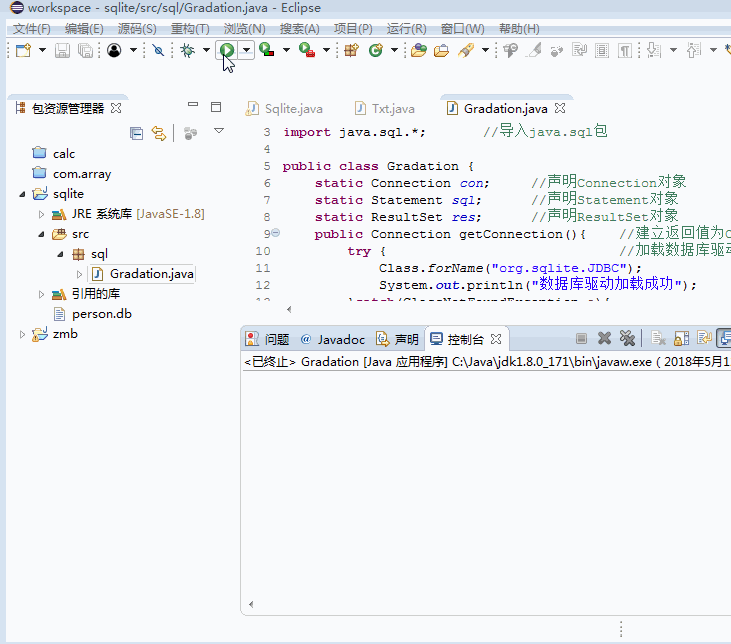
Task: Close the Gradation.java editor tab
Action: (560, 108)
